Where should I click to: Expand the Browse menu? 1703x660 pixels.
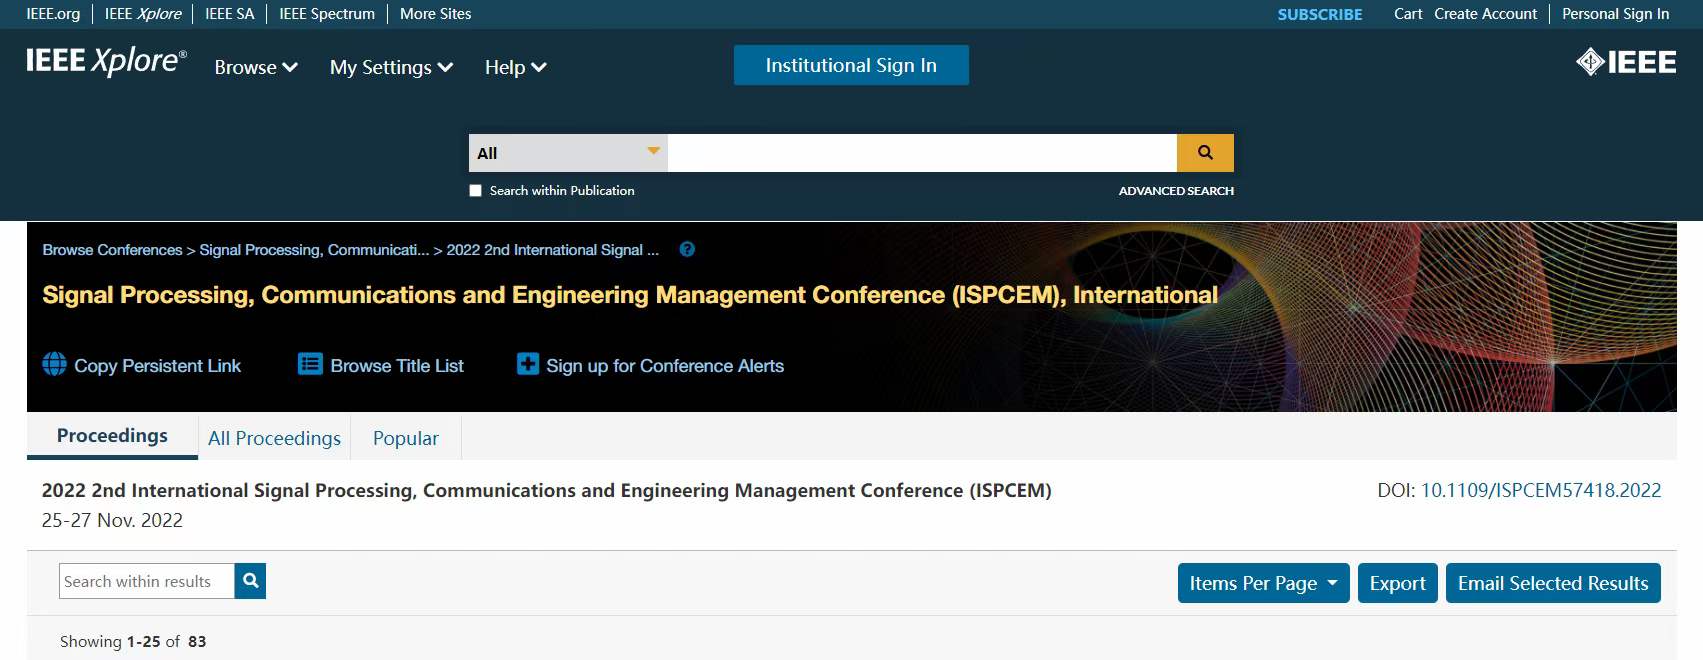pos(256,67)
